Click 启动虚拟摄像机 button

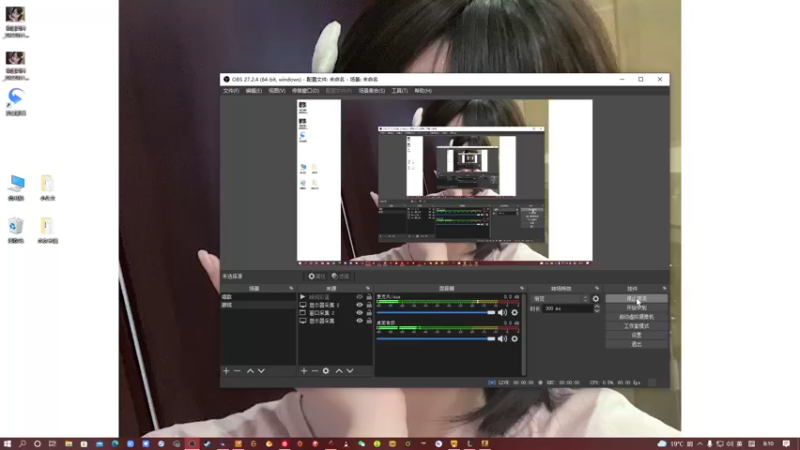[x=636, y=317]
